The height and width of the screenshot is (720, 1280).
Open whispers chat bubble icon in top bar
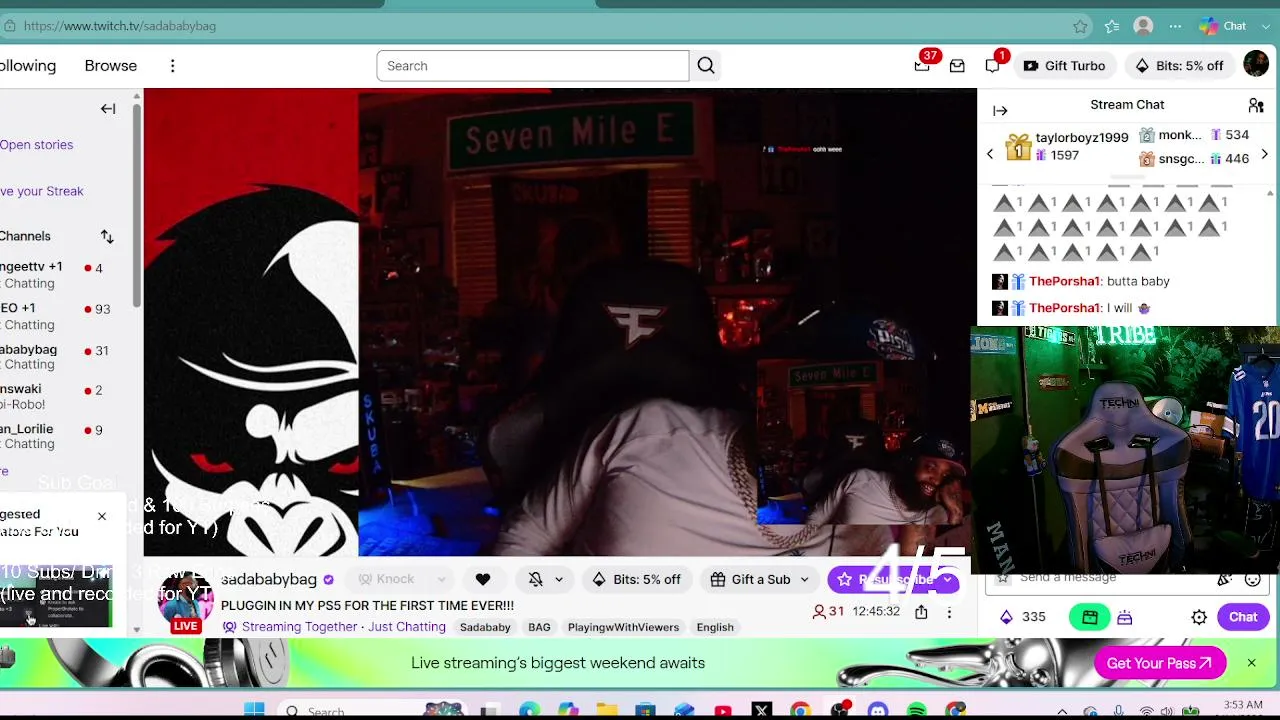(992, 66)
